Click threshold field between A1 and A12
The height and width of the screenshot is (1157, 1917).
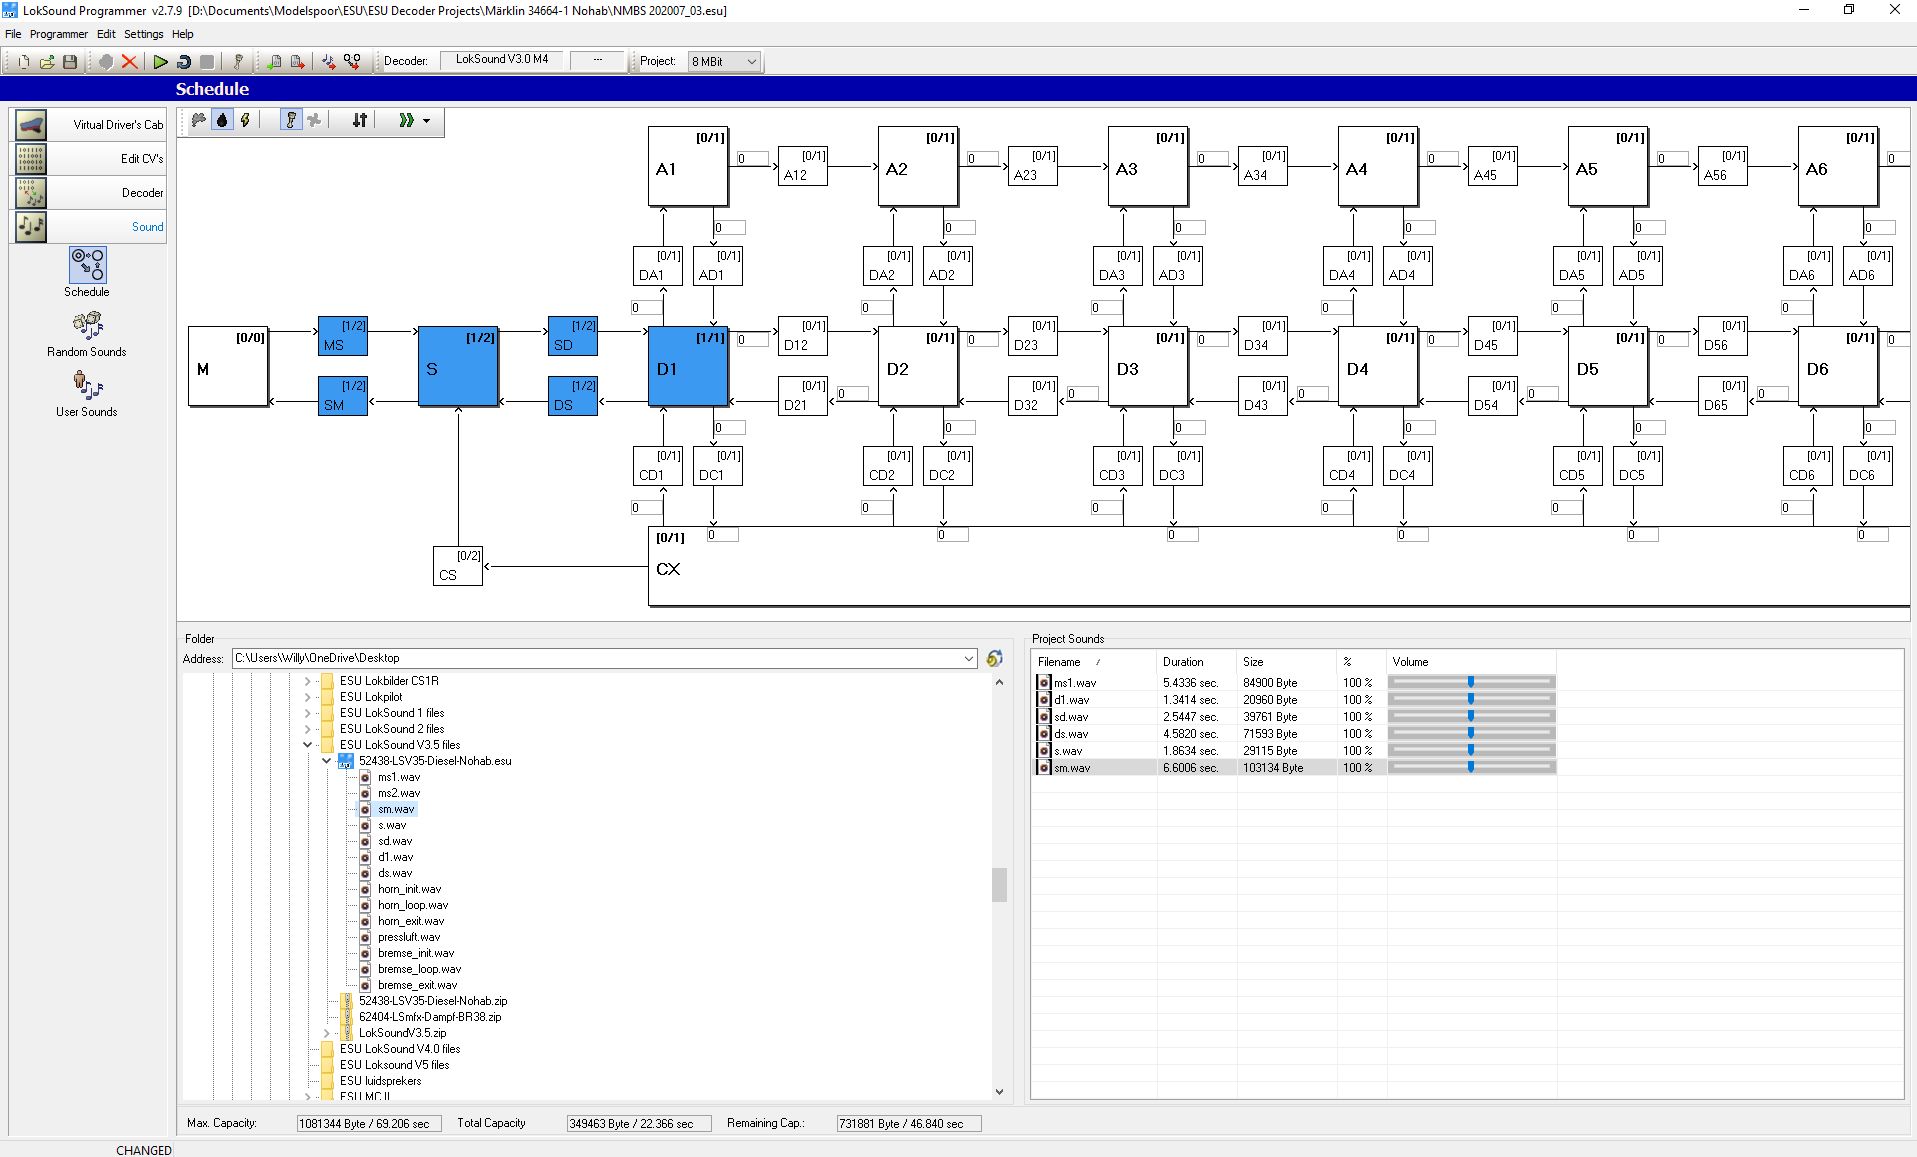[753, 158]
